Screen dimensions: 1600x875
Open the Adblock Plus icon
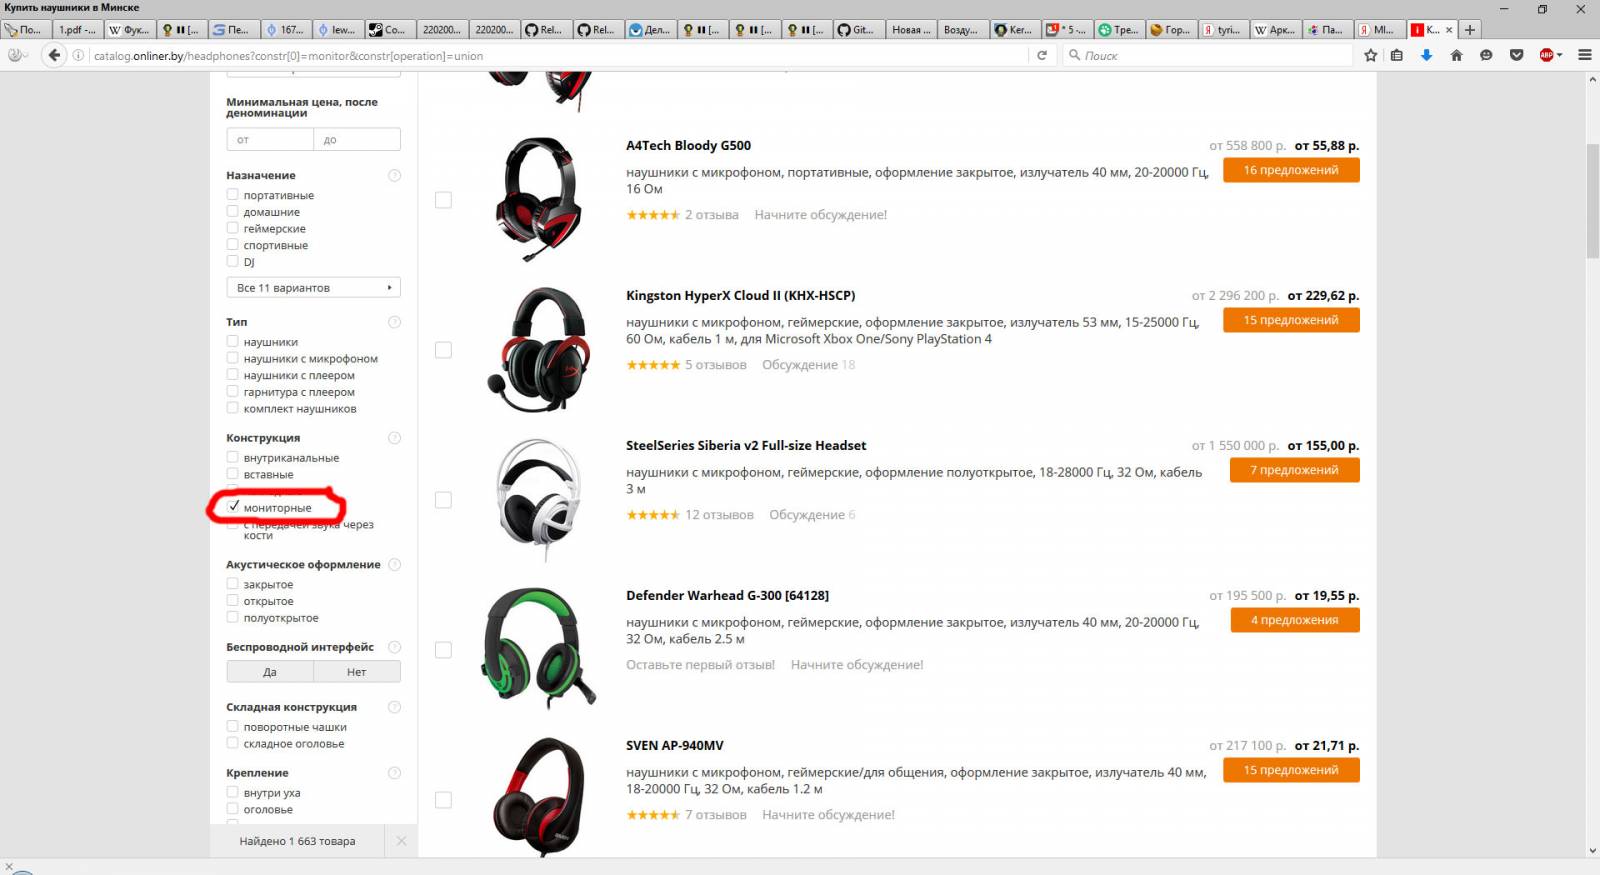coord(1547,55)
